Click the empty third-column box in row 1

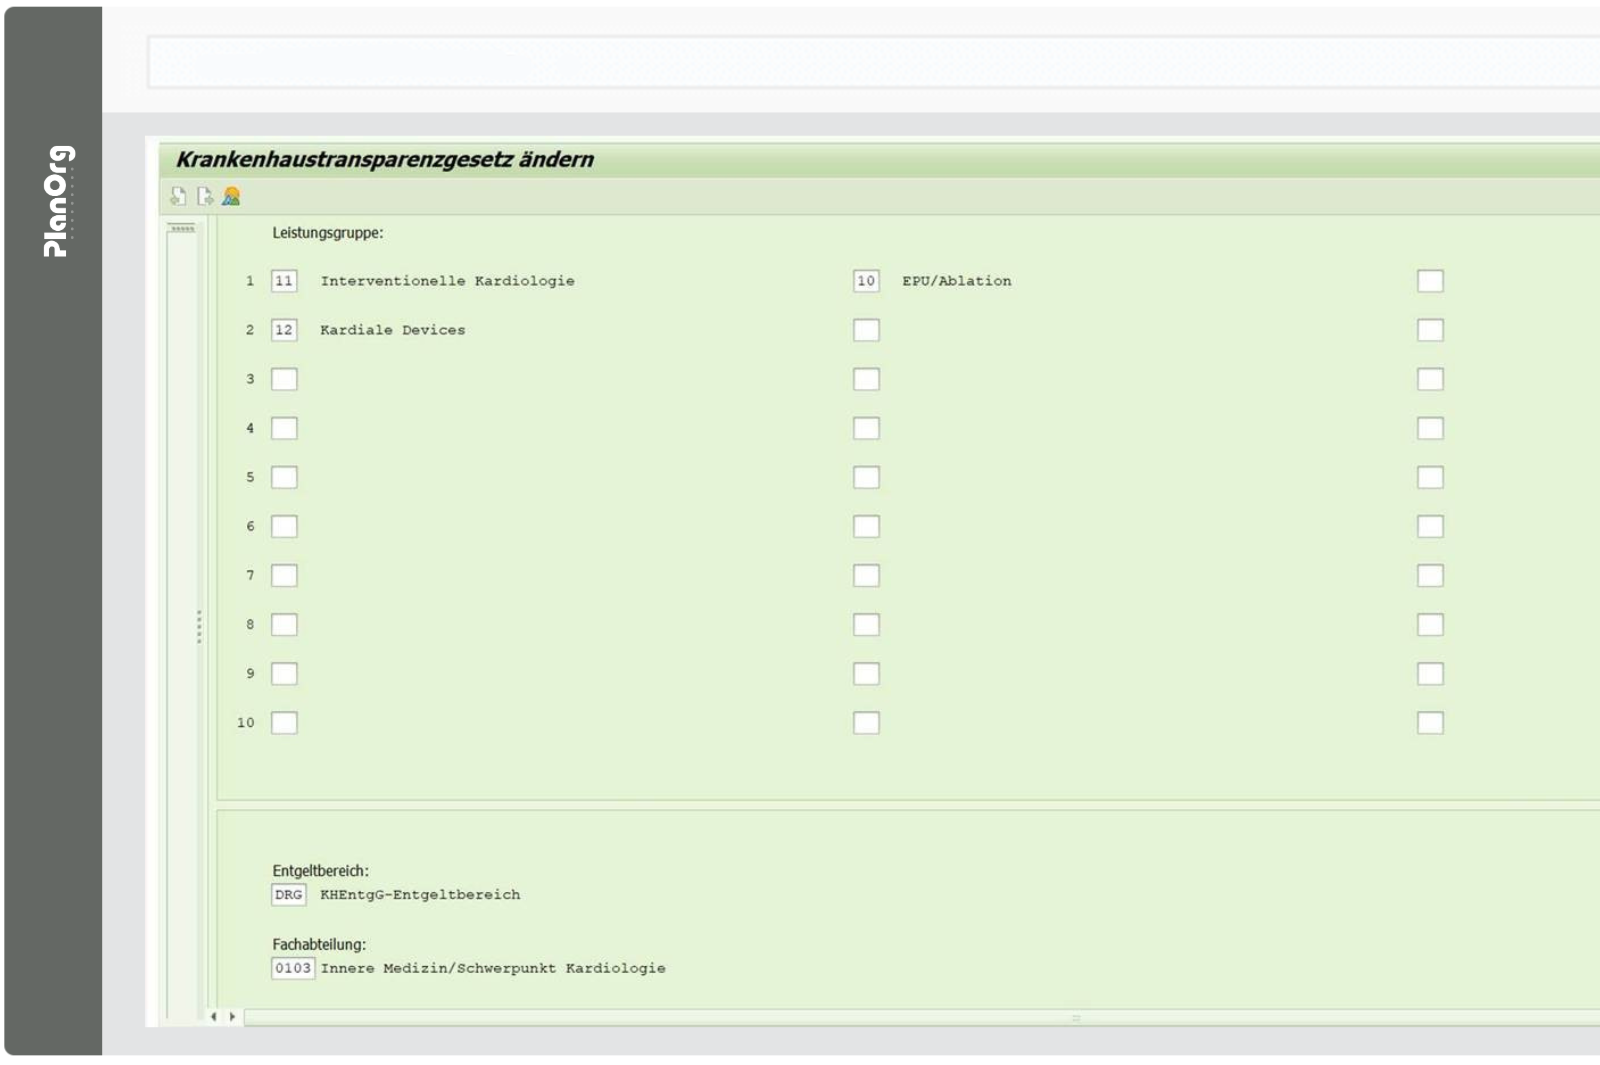pos(1430,281)
